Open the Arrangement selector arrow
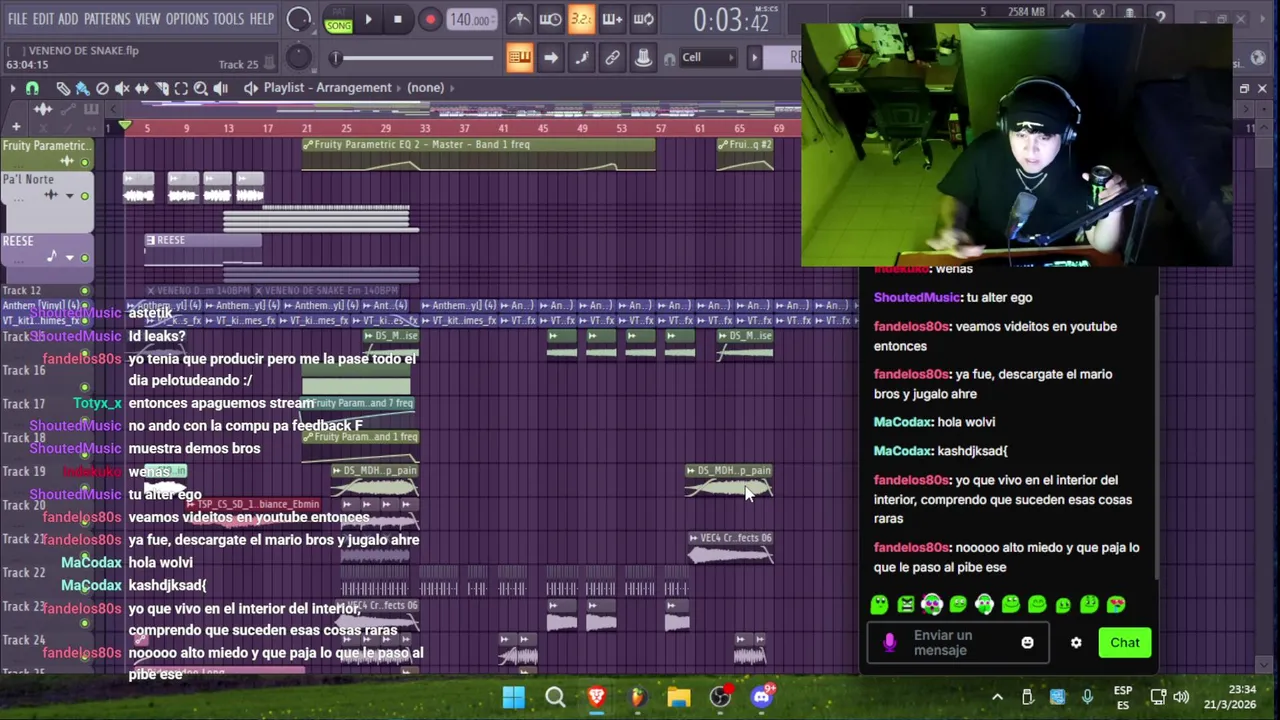This screenshot has width=1280, height=720. tap(398, 88)
